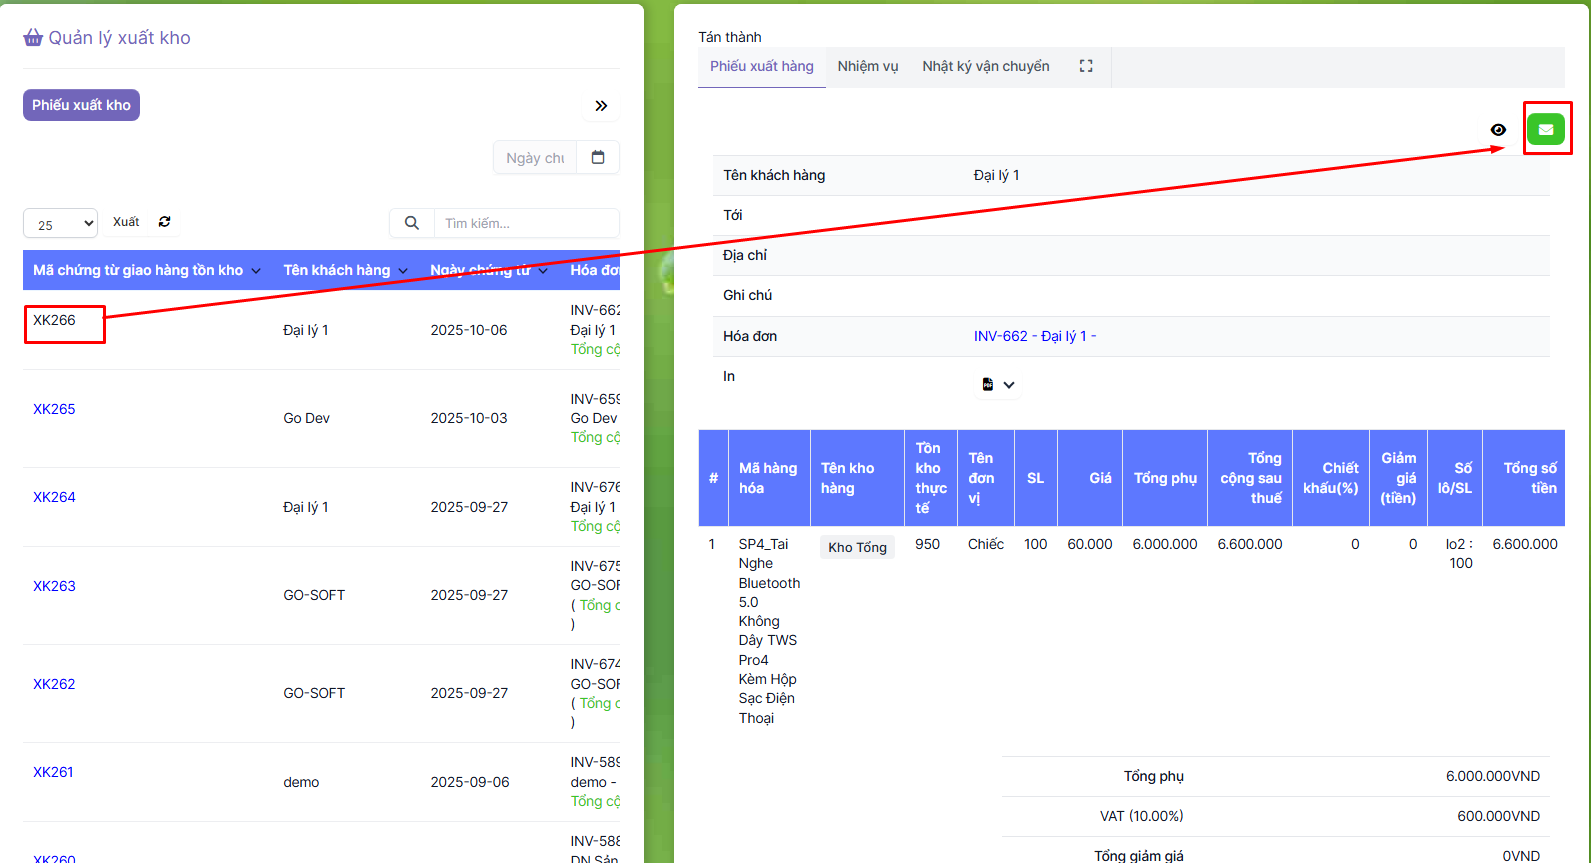Click the green send email icon

pyautogui.click(x=1545, y=129)
